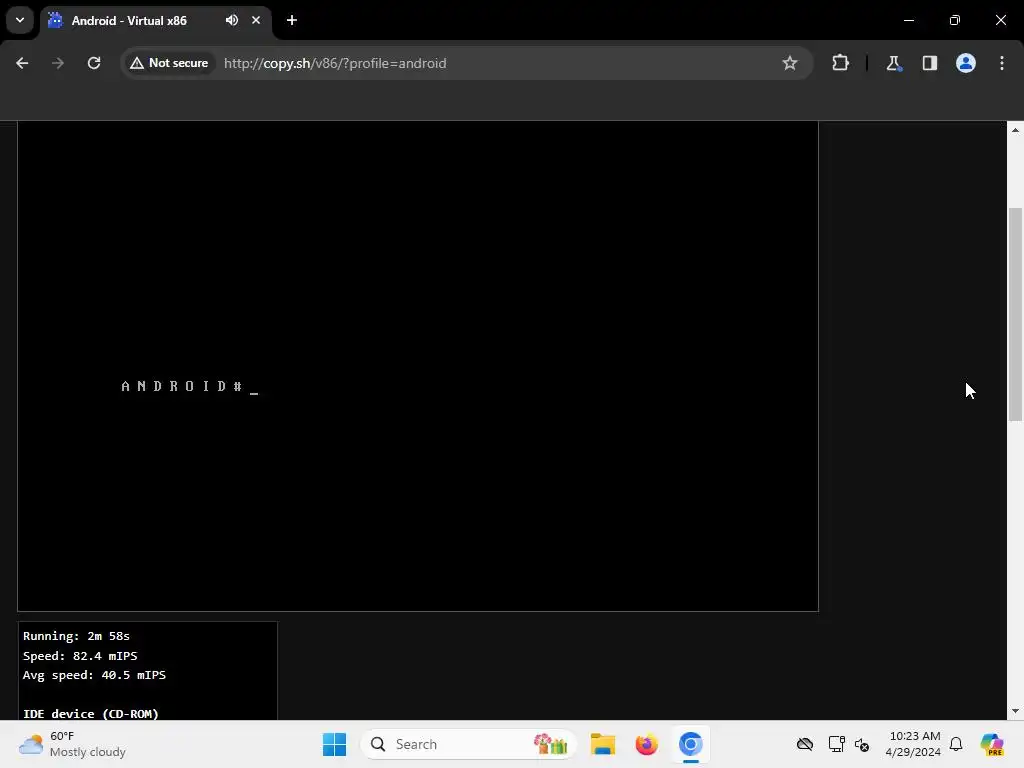
Task: Close the Android - Virtual x86 tab
Action: point(256,20)
